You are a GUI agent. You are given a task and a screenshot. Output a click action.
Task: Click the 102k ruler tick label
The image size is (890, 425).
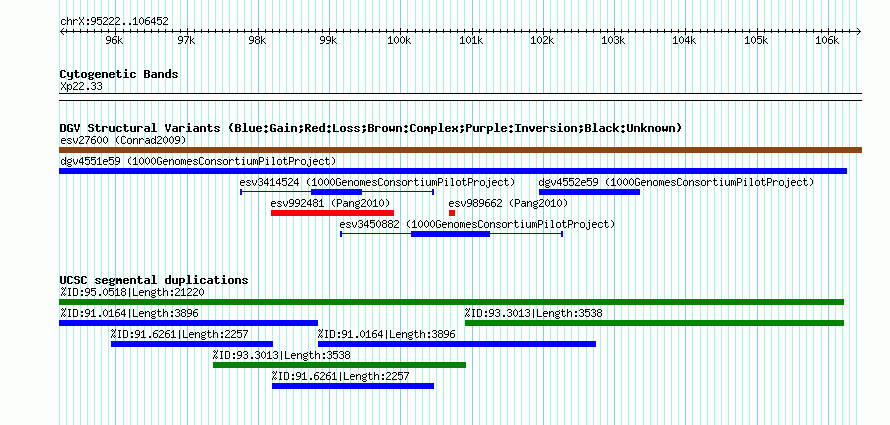(x=542, y=41)
